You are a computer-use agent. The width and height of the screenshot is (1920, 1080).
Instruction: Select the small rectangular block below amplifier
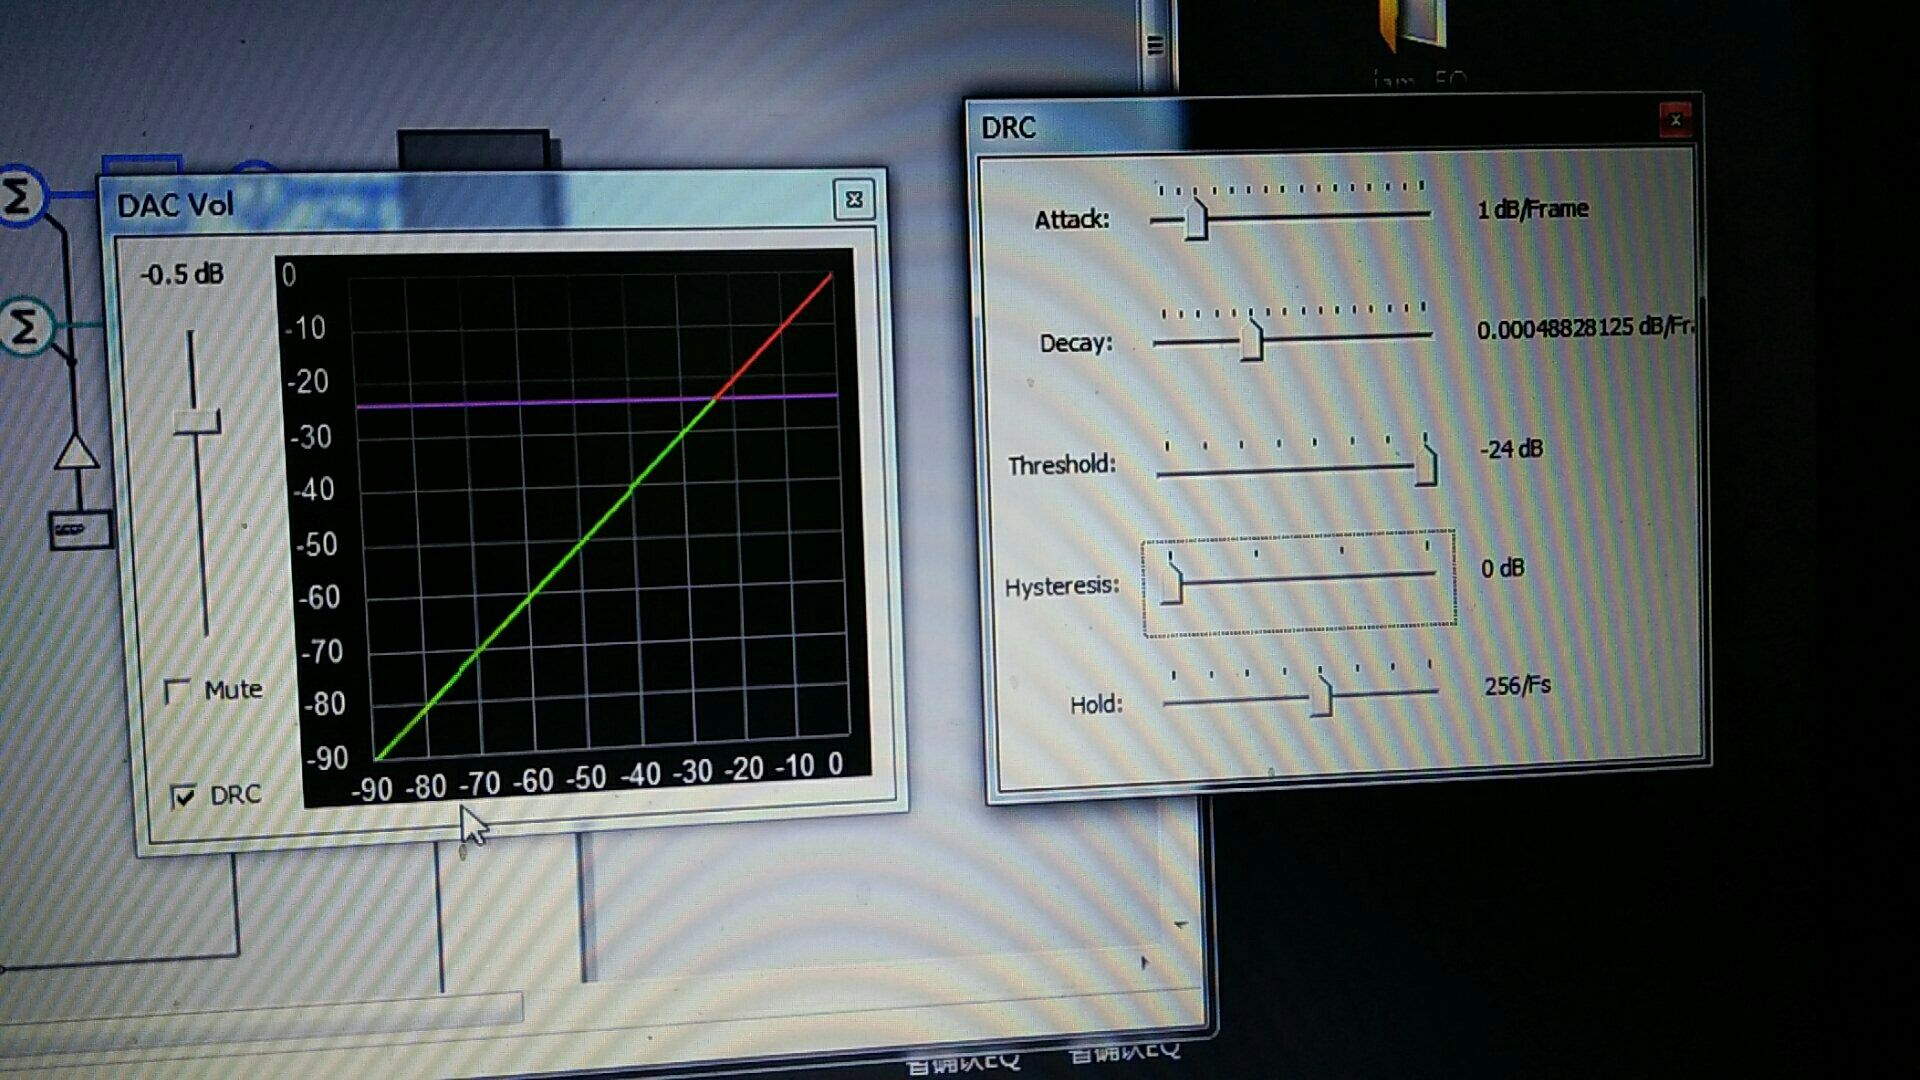click(79, 529)
